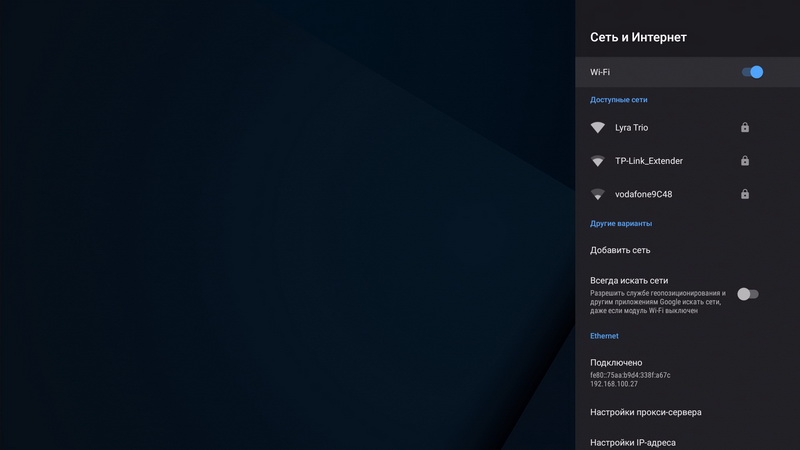The width and height of the screenshot is (800, 450).
Task: Click the Wi-Fi signal icon for vodafone9C48
Action: pyautogui.click(x=598, y=194)
